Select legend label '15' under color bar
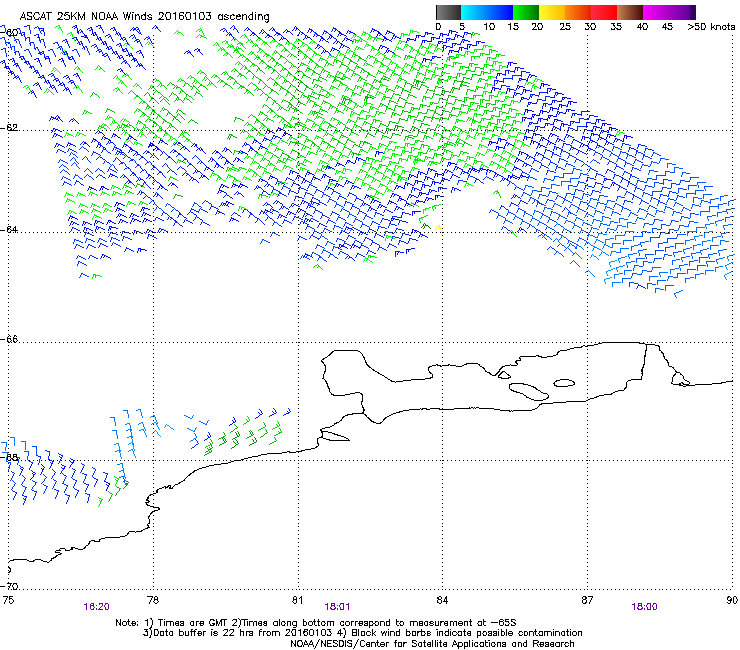 513,27
